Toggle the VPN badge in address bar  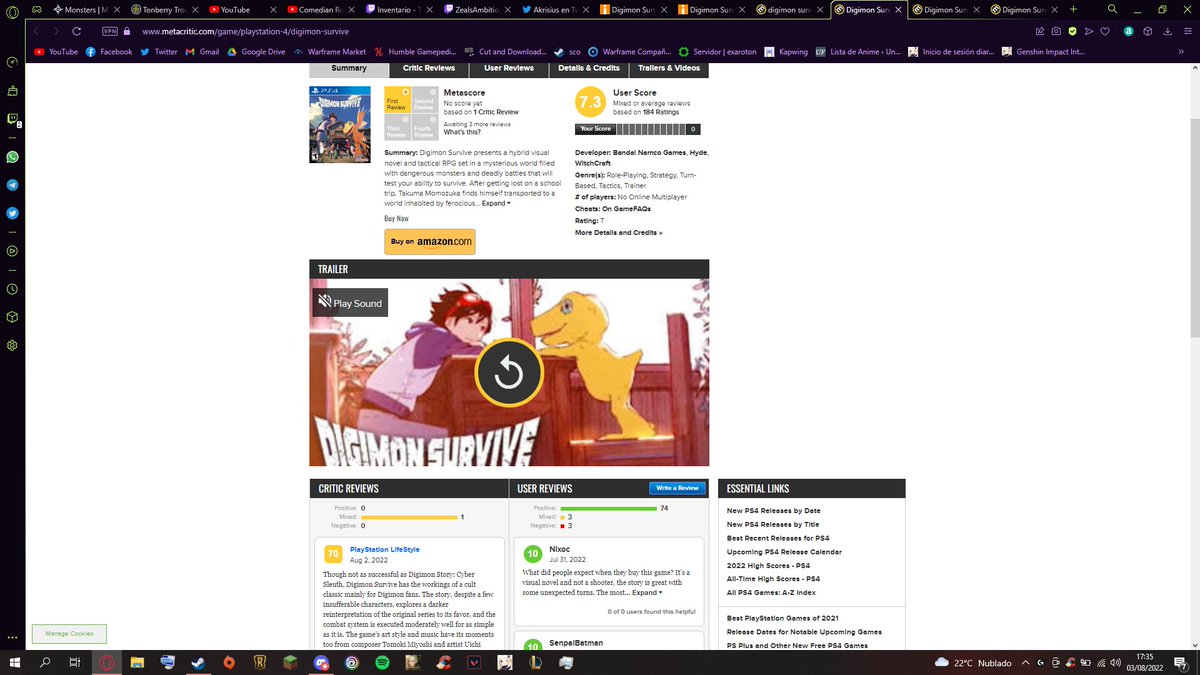click(110, 31)
